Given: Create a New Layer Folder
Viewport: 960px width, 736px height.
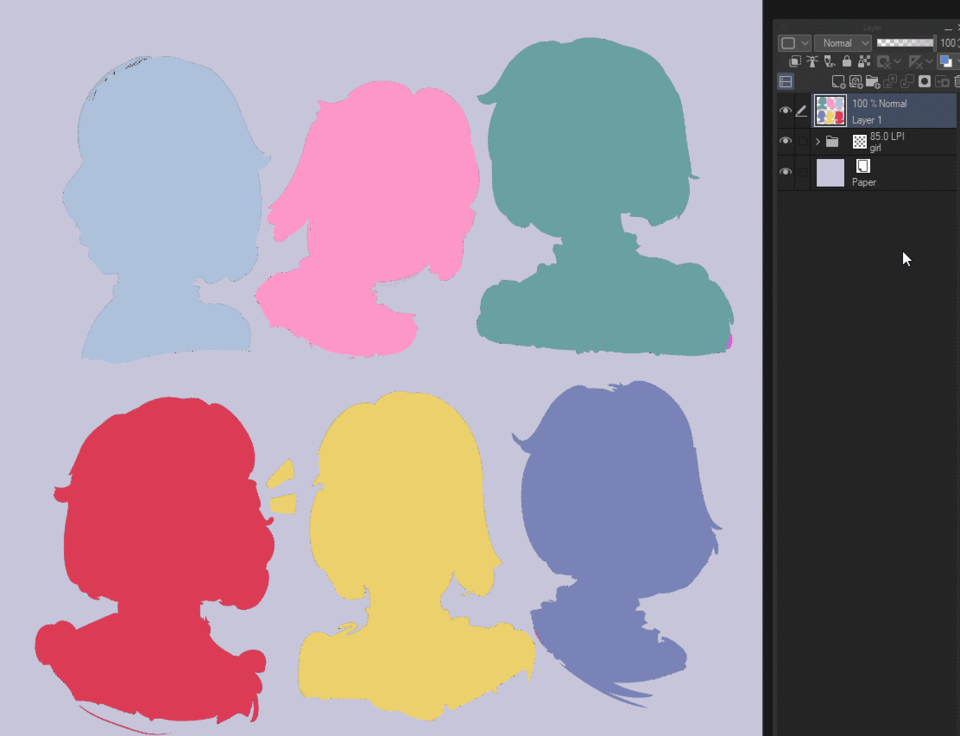Looking at the screenshot, I should 872,81.
